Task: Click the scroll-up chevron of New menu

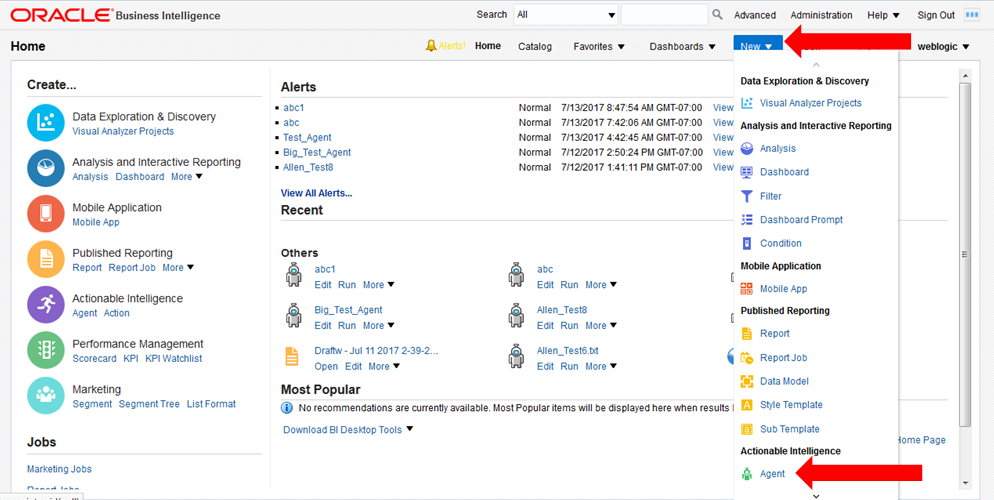Action: pyautogui.click(x=816, y=64)
